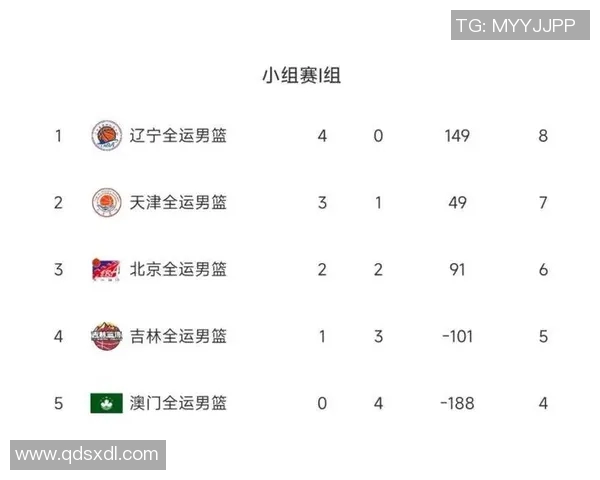Open 澳门全运男篮 team name
Screen dimensions: 600x480
(x=178, y=403)
